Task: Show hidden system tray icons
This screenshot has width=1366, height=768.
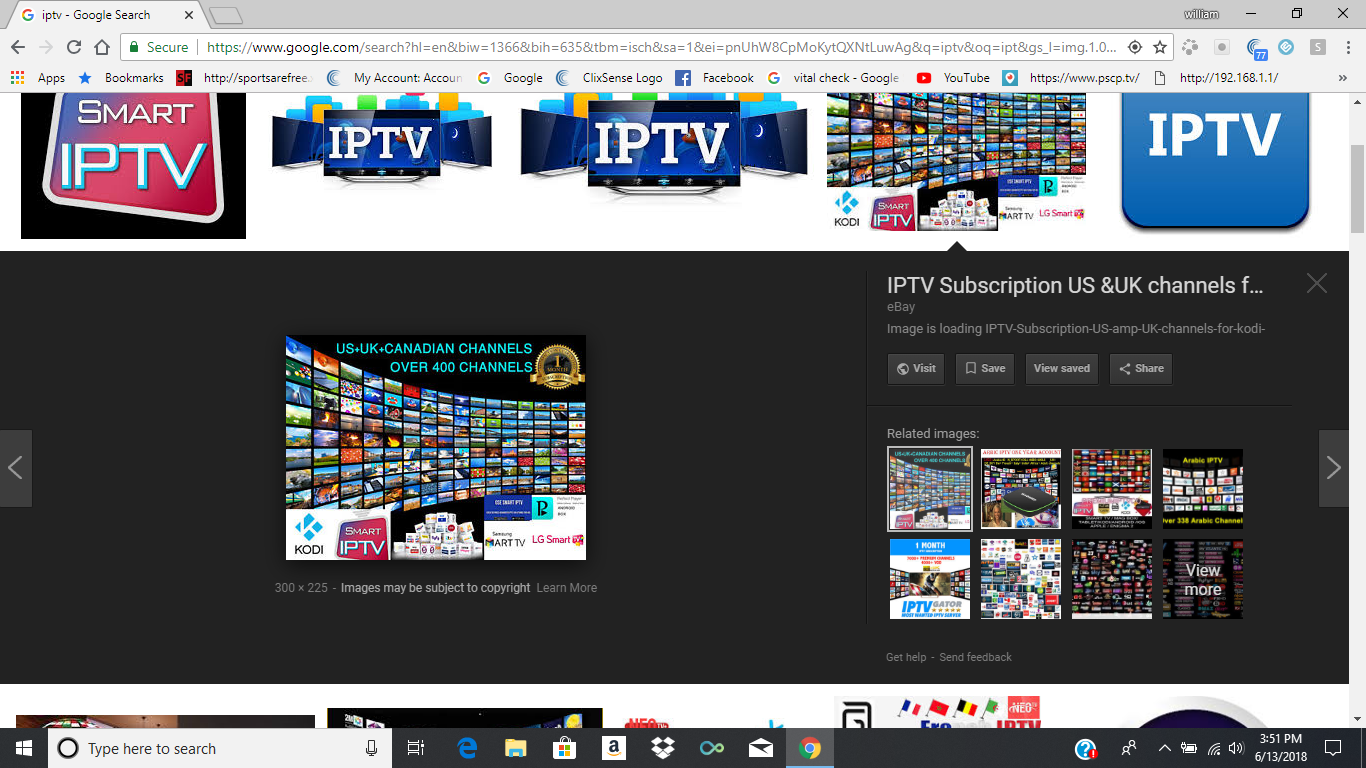Action: (1164, 748)
